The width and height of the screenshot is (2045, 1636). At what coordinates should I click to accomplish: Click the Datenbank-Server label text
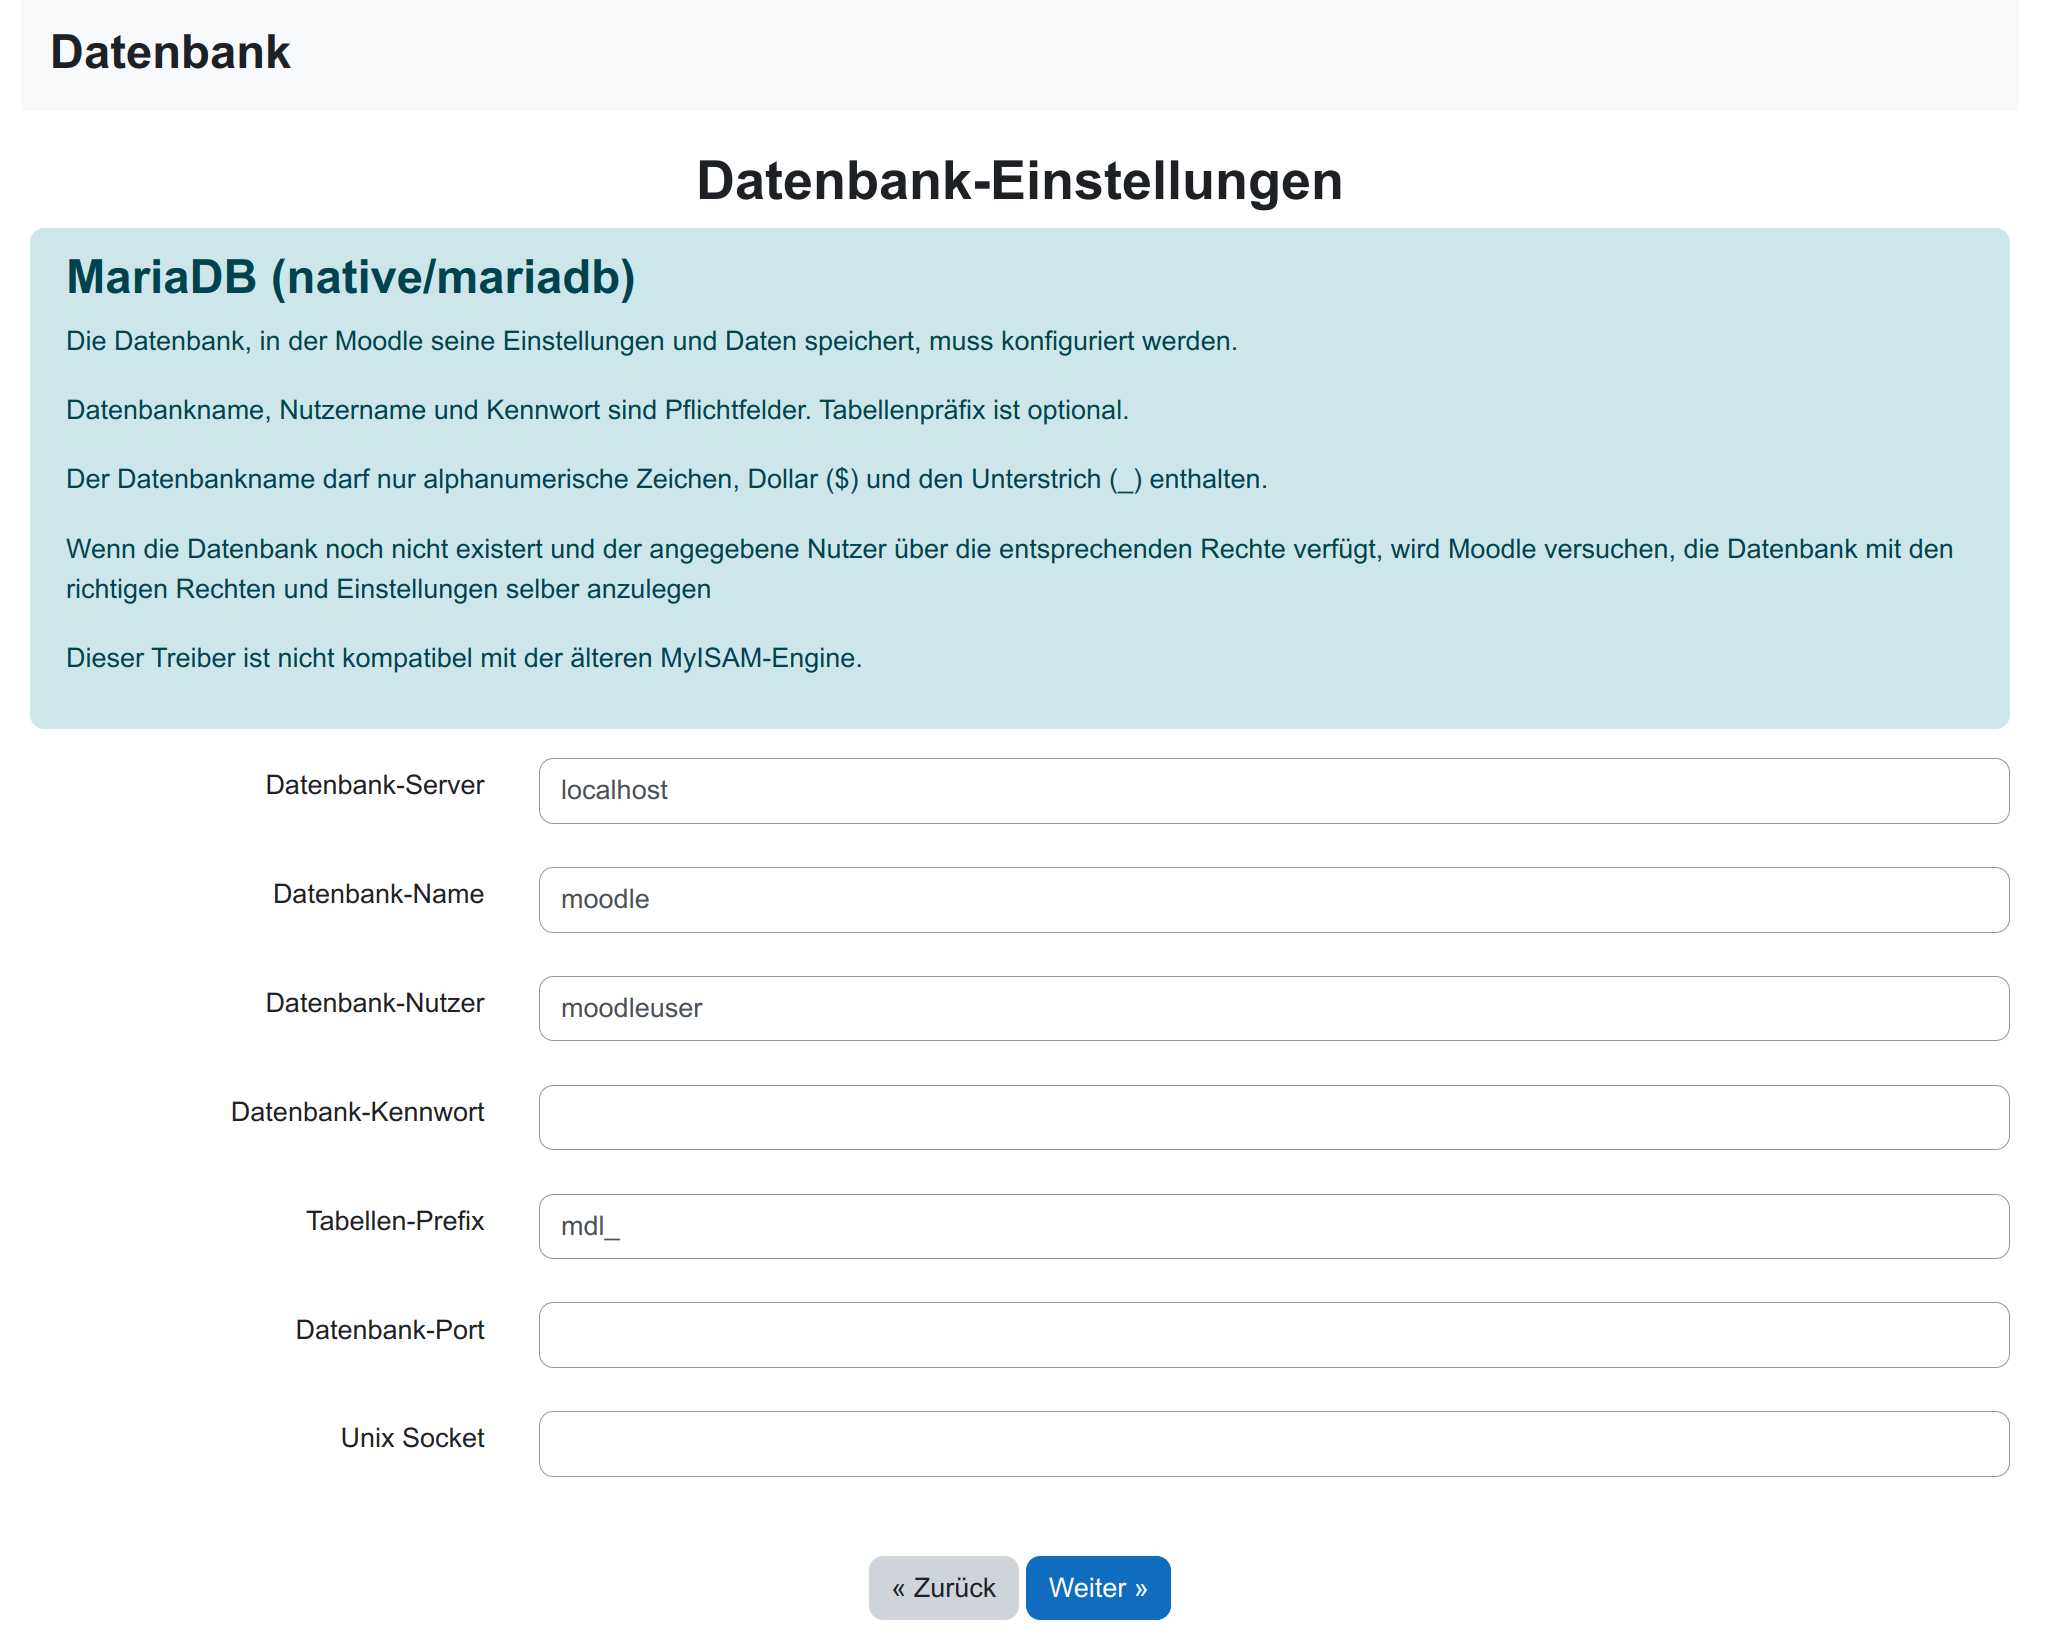pyautogui.click(x=375, y=785)
